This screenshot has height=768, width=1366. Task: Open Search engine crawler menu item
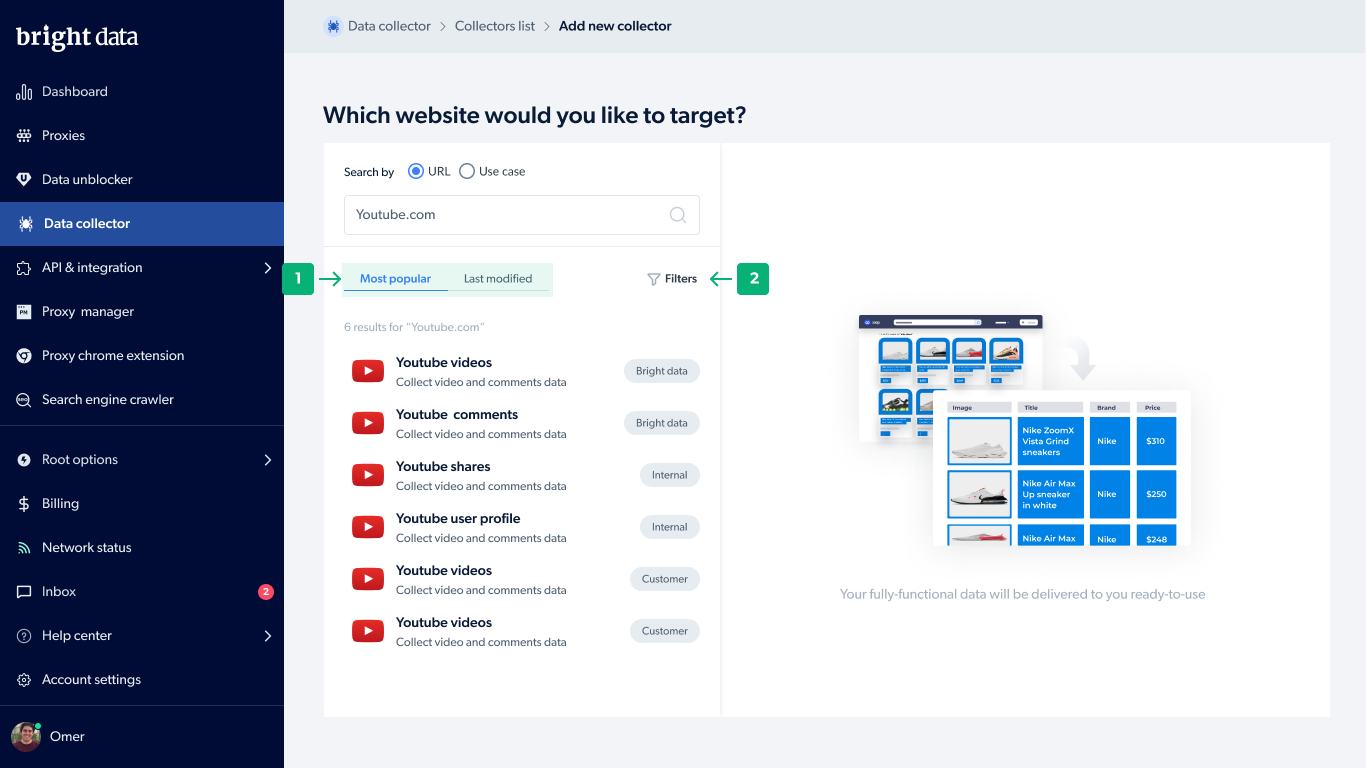click(x=142, y=400)
